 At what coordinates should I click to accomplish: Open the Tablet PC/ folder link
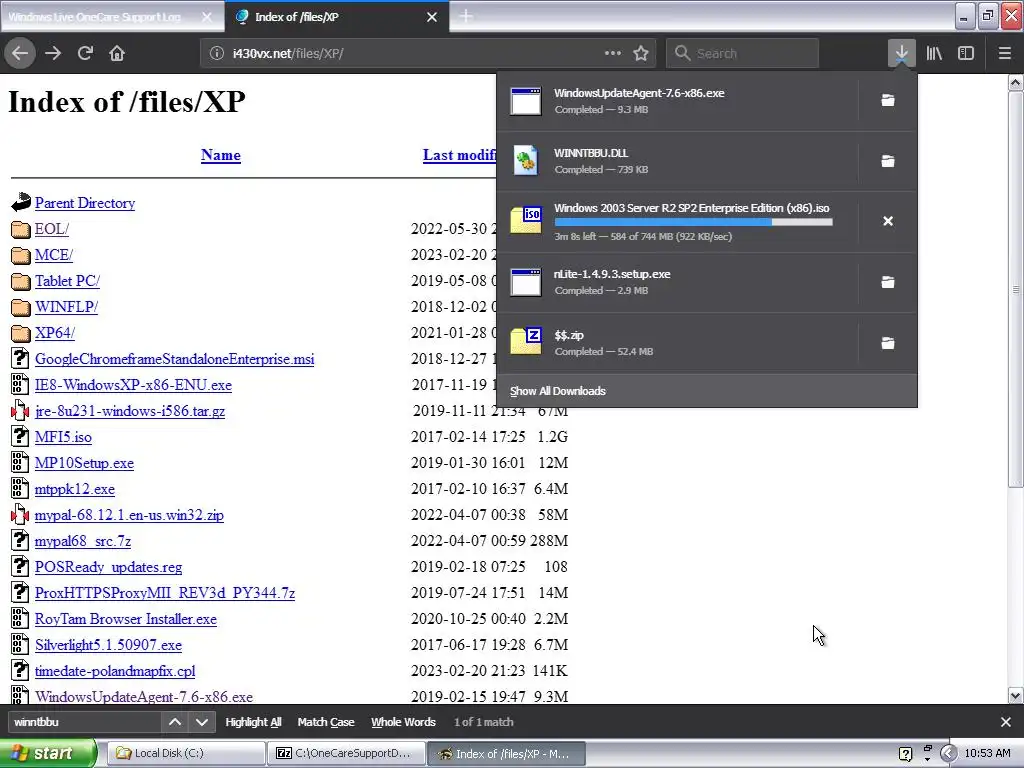(x=67, y=281)
